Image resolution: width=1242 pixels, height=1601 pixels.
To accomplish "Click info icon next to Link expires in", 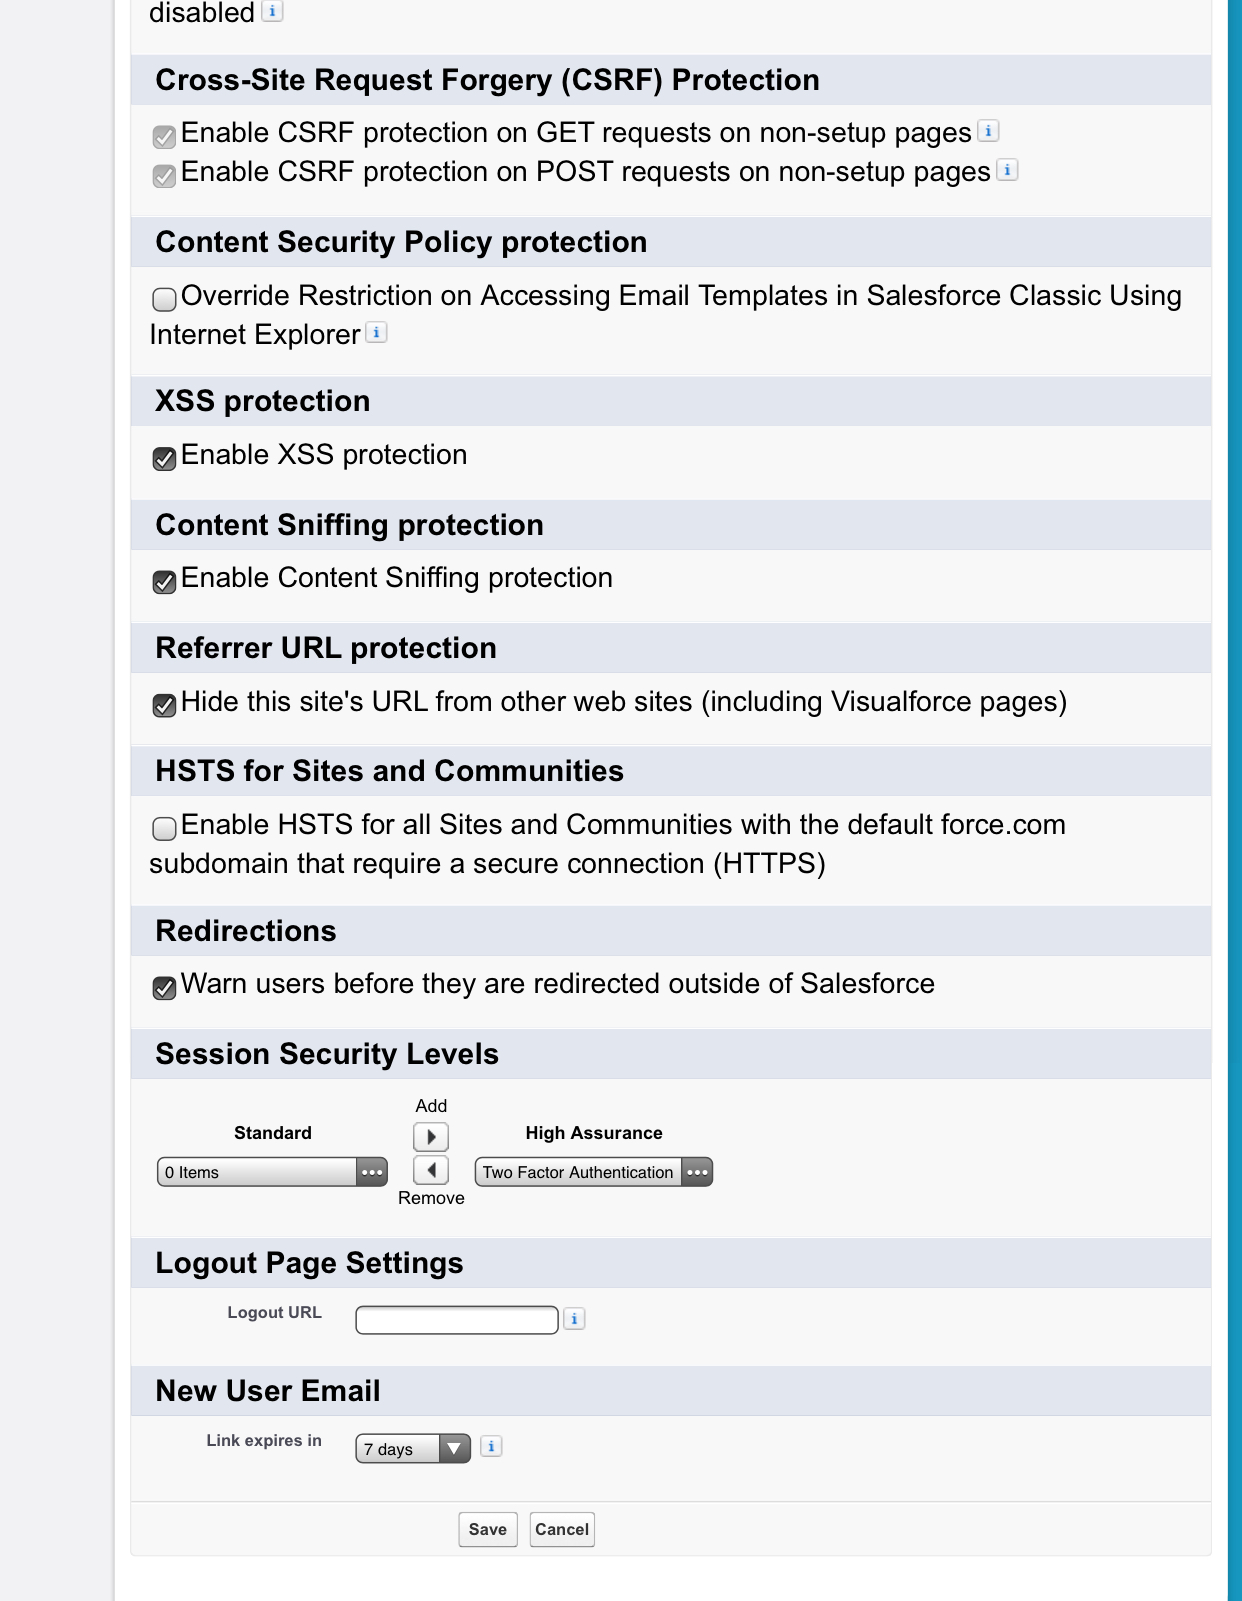I will click(x=491, y=1446).
